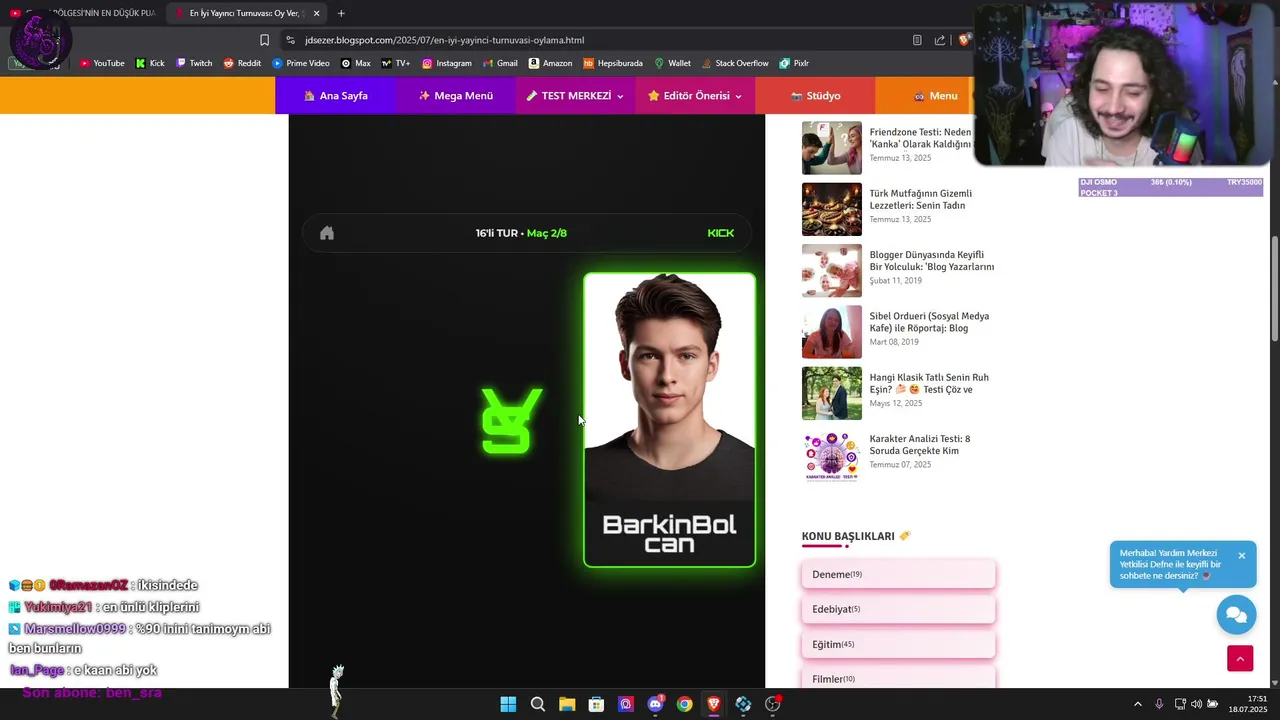The height and width of the screenshot is (720, 1280).
Task: Switch to the YouTube tab
Action: (82, 13)
